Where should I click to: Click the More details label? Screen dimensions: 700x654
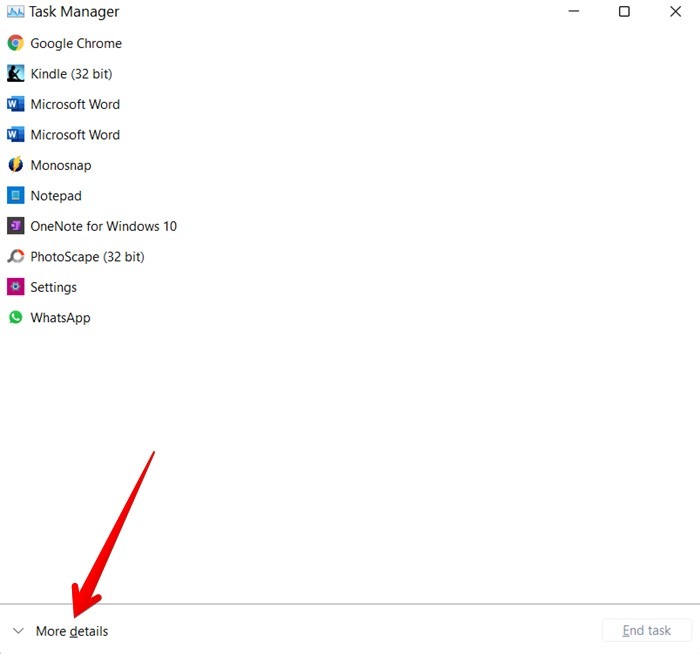pyautogui.click(x=72, y=631)
